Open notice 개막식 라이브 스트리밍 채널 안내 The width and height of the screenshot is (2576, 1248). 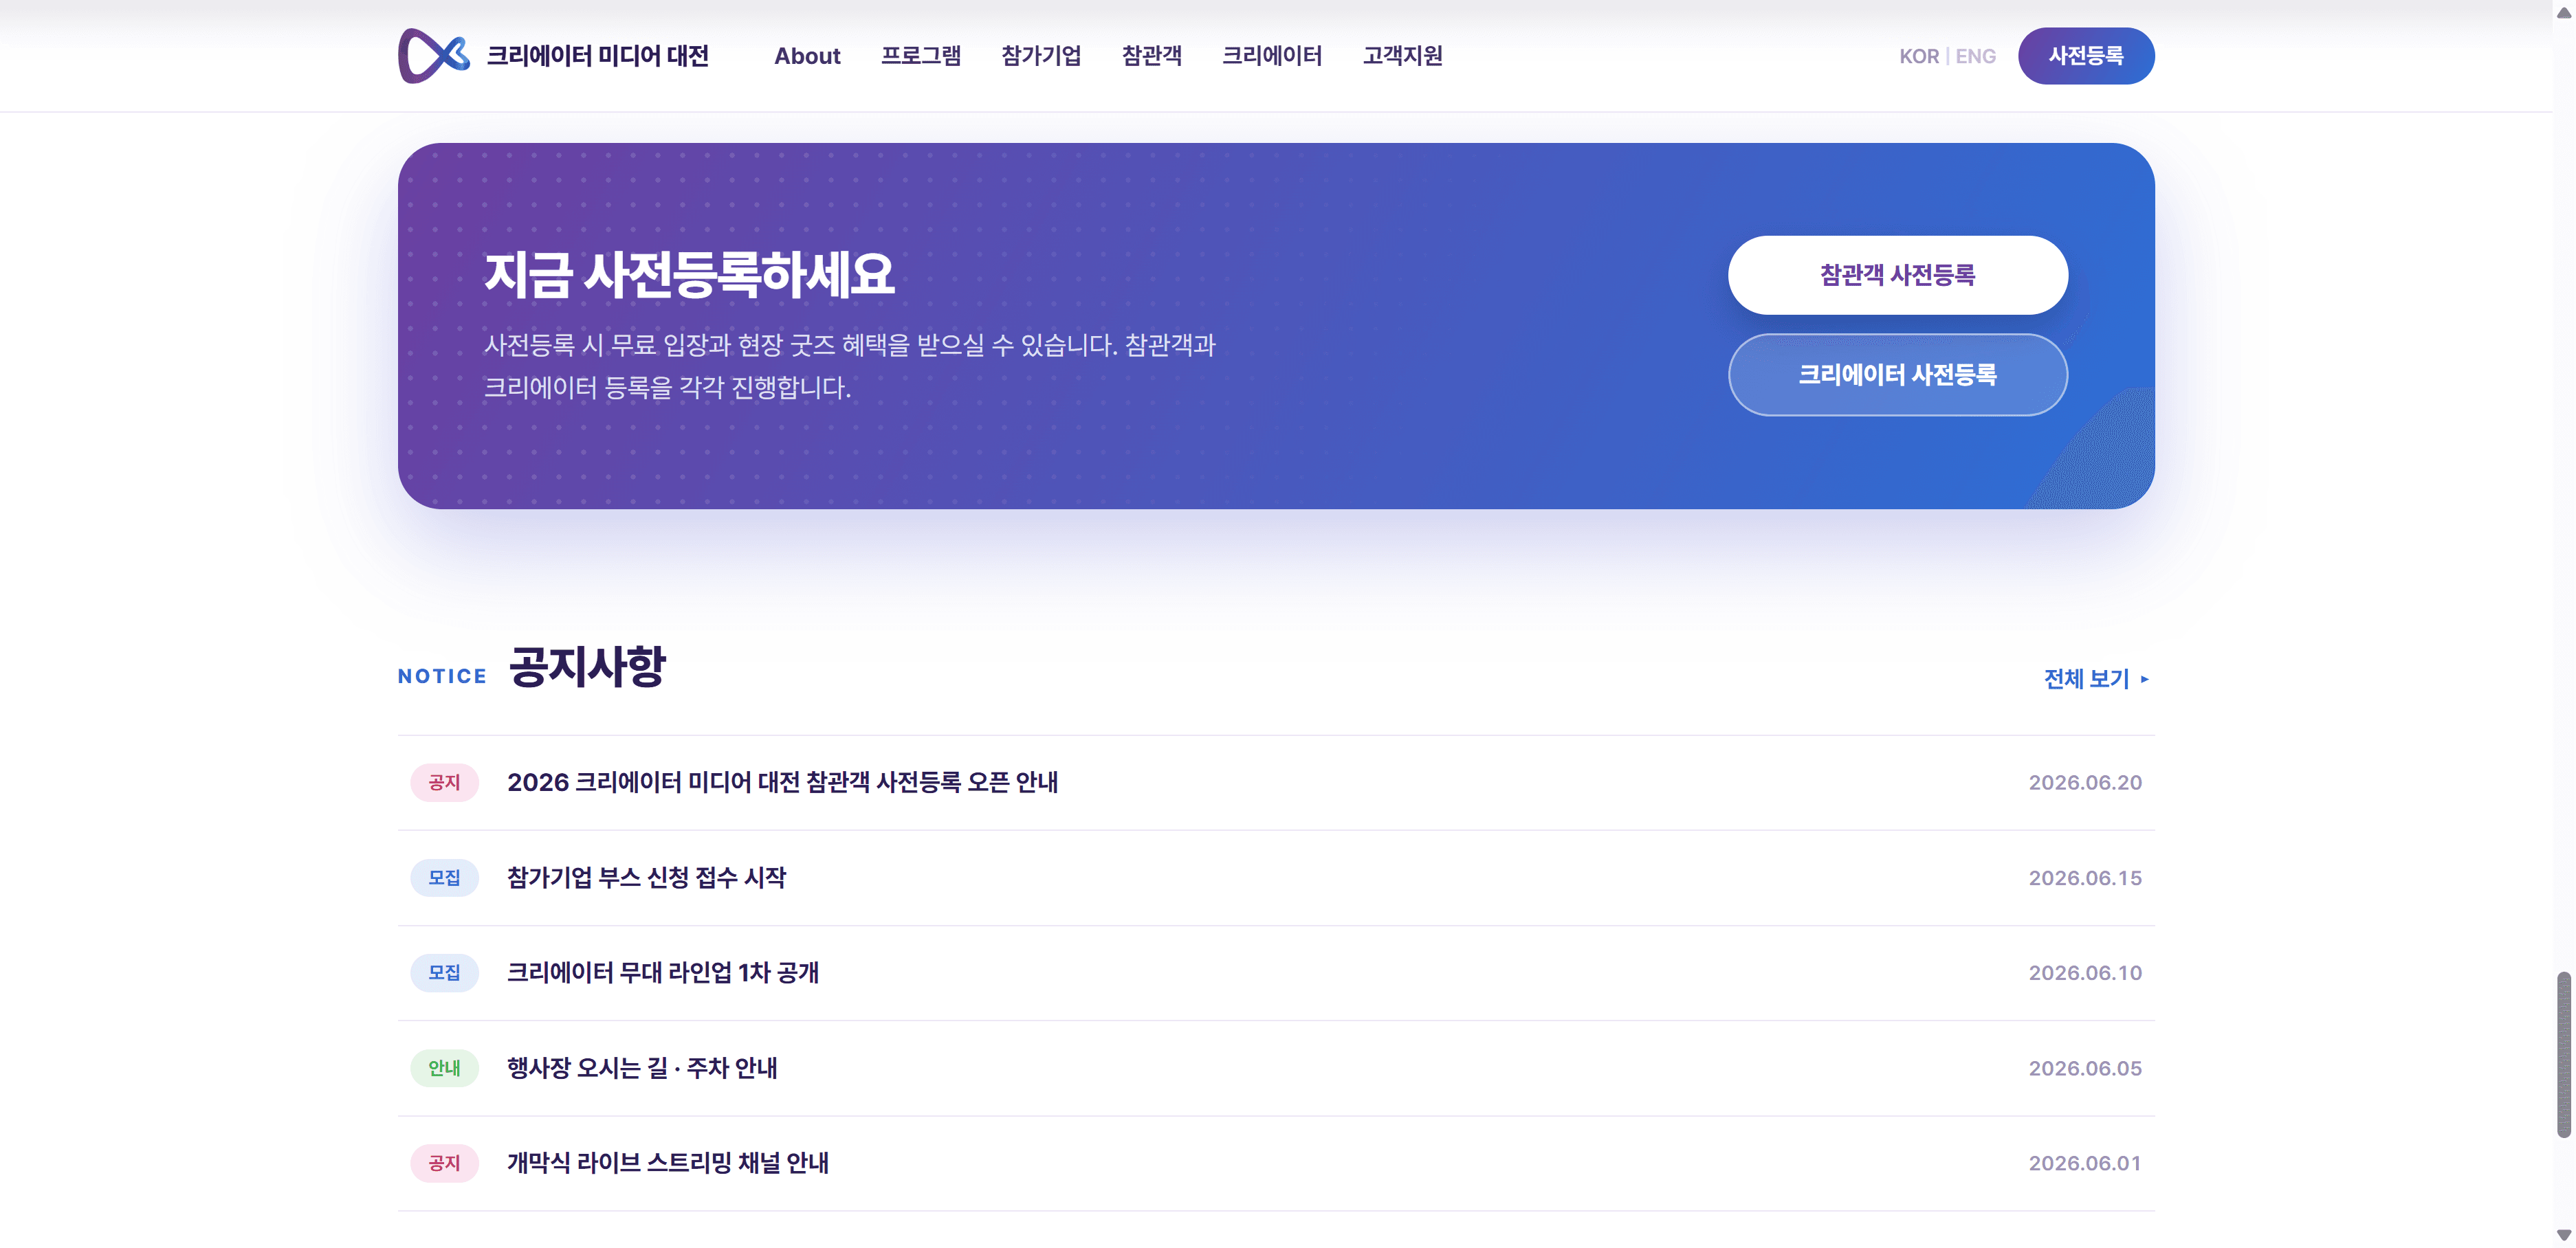(x=1276, y=1163)
